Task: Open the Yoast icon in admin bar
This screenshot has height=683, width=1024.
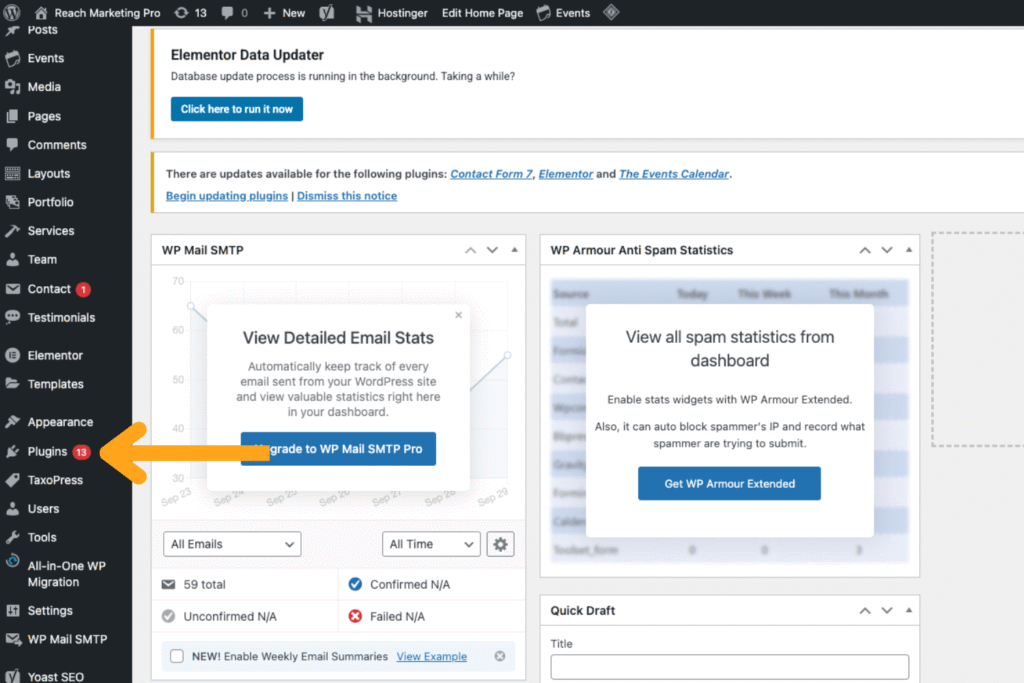Action: 327,12
